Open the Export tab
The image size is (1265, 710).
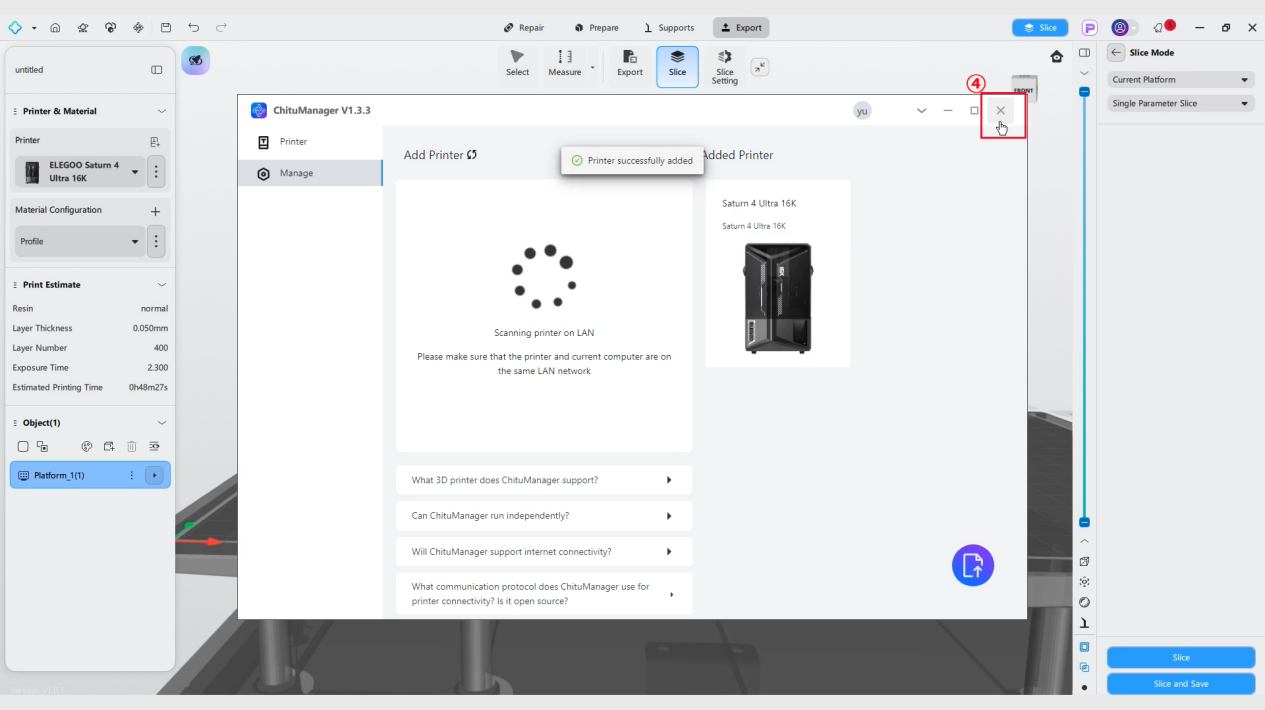point(741,28)
